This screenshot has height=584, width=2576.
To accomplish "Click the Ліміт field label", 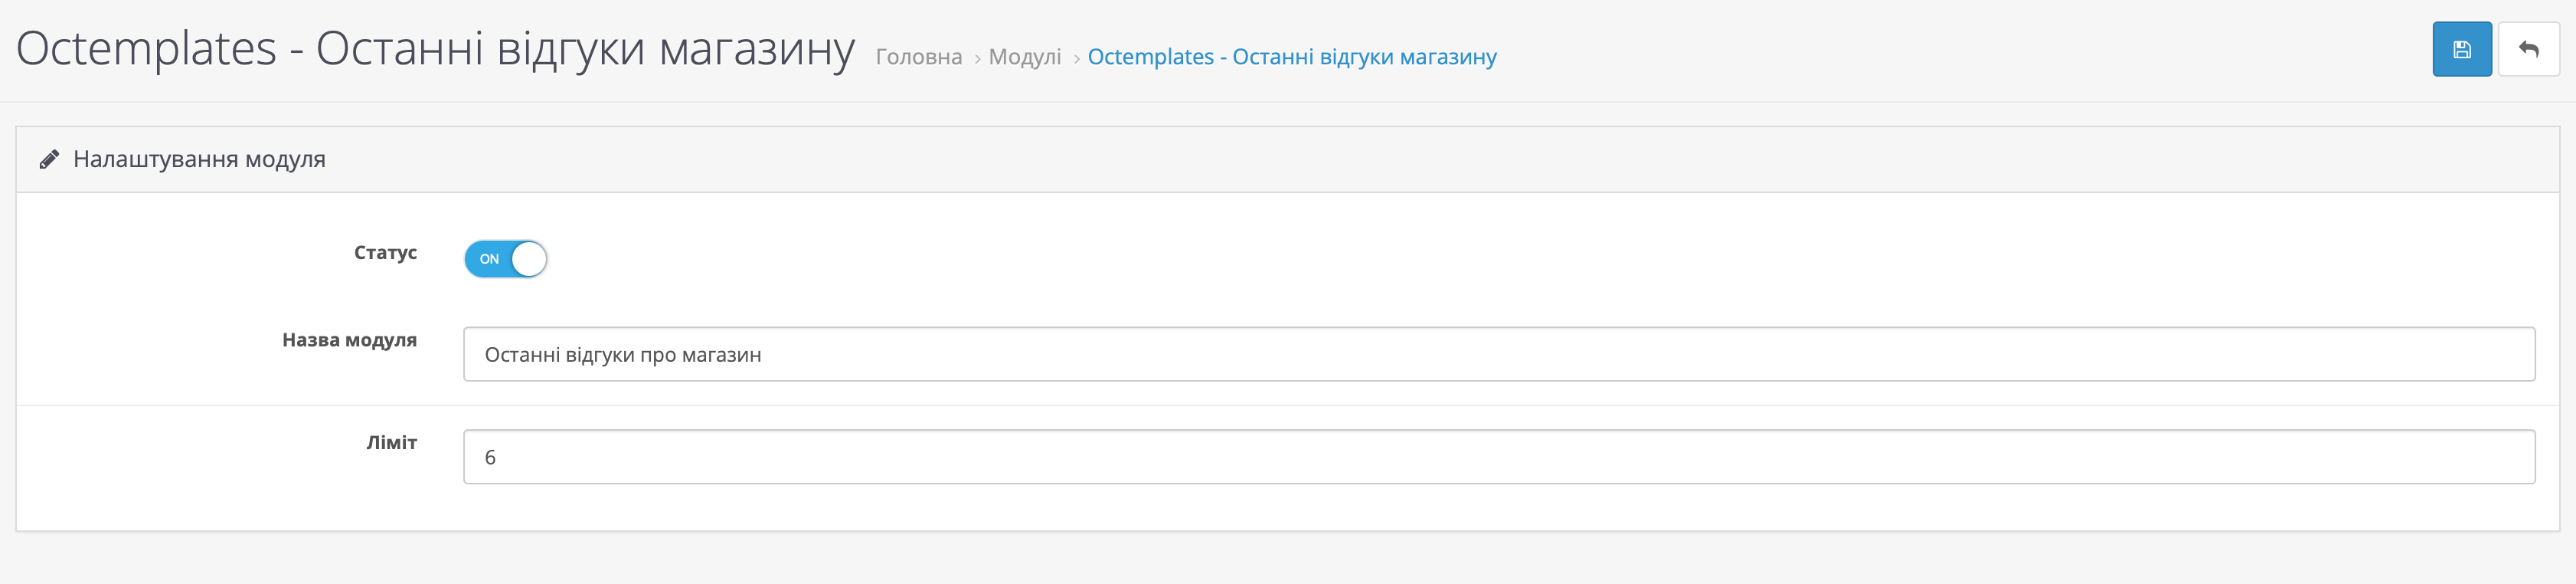I will (x=391, y=442).
